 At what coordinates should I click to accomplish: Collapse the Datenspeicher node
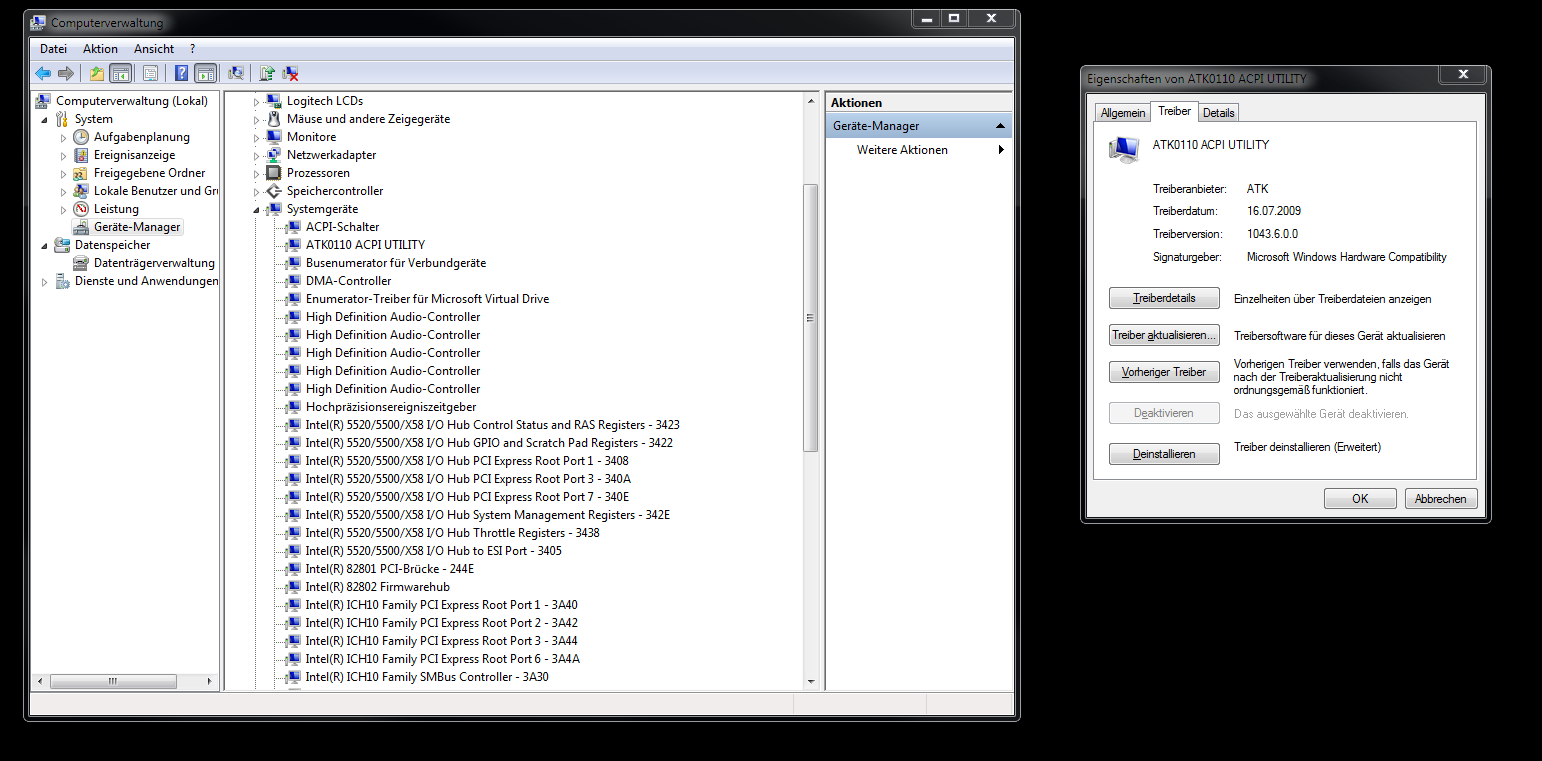(x=44, y=245)
